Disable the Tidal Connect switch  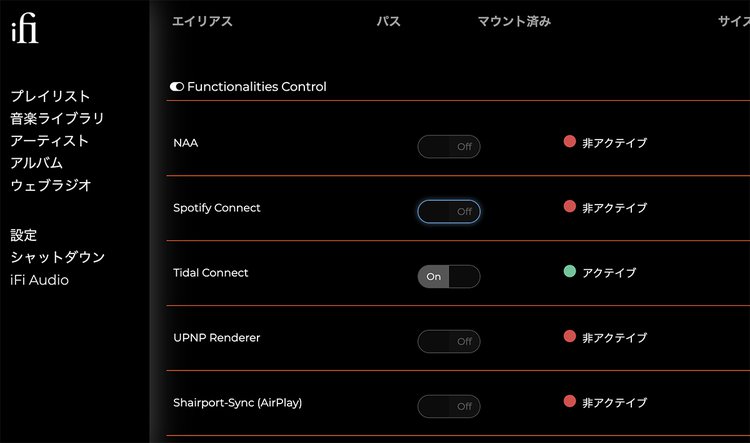pyautogui.click(x=449, y=276)
